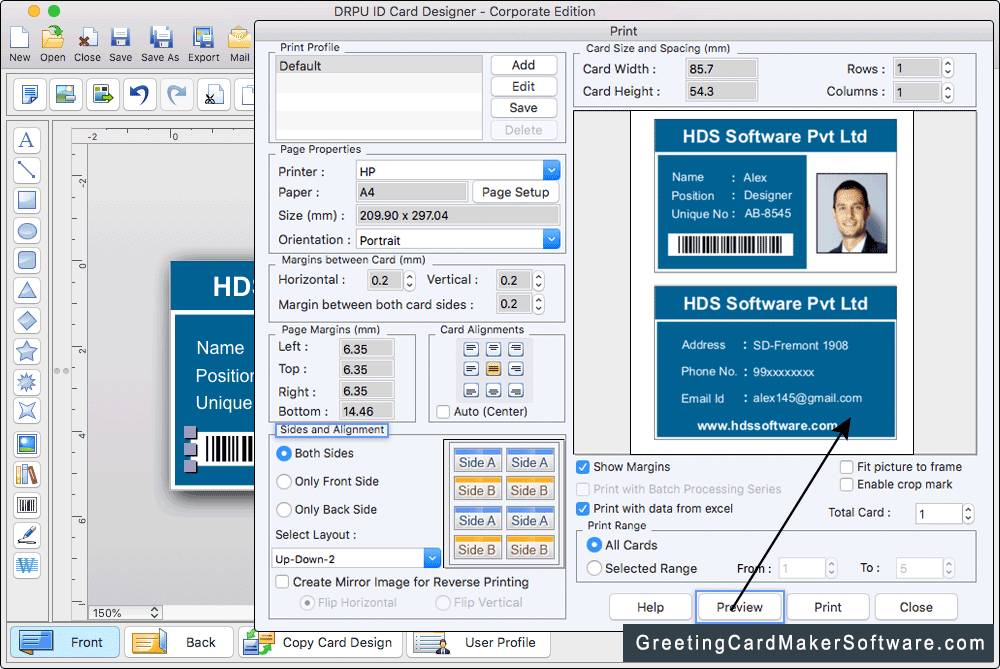Open the Orientation dropdown
Screen dimensions: 1000x669
pos(552,240)
